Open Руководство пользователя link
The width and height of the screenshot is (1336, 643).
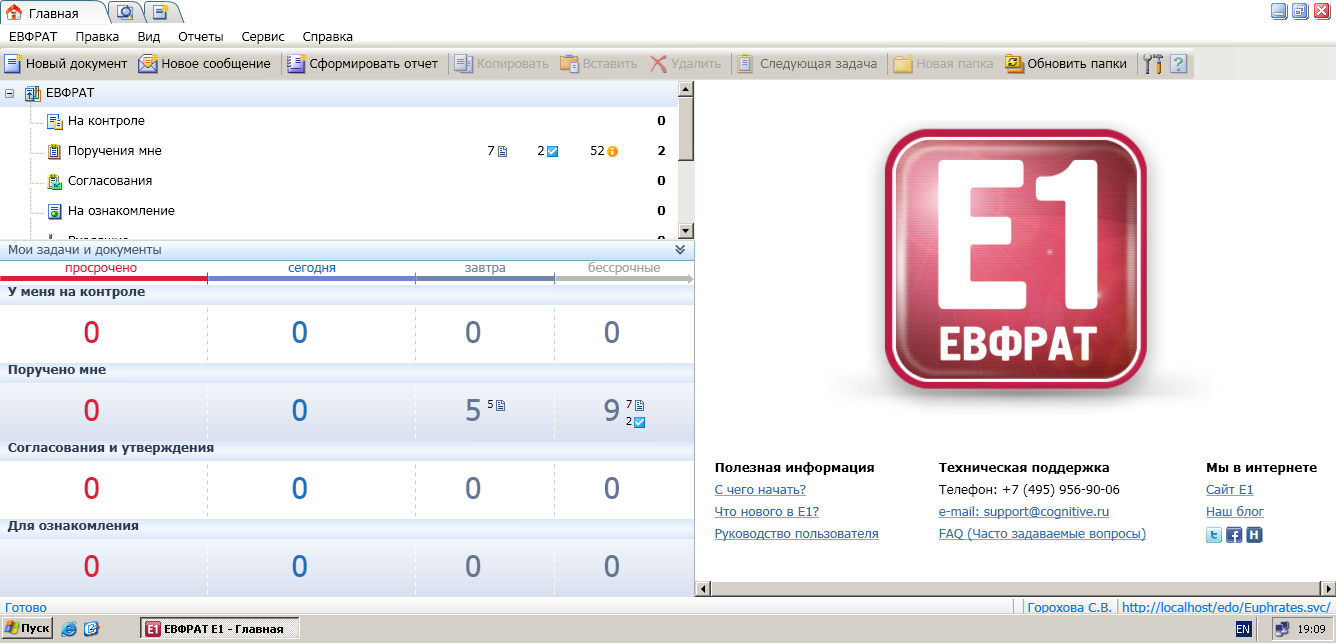[796, 534]
